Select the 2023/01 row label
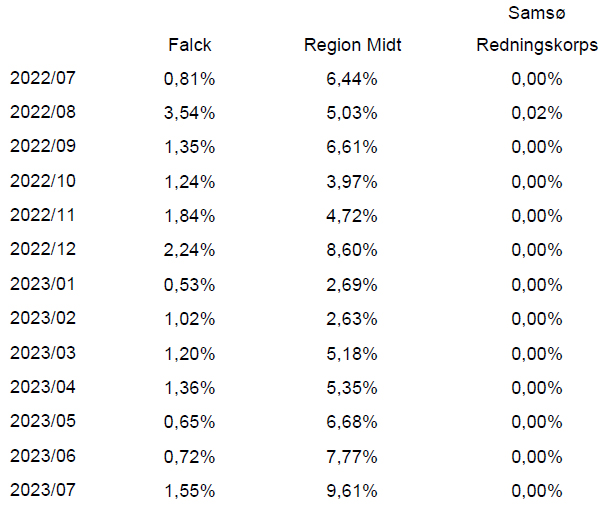 click(x=43, y=284)
